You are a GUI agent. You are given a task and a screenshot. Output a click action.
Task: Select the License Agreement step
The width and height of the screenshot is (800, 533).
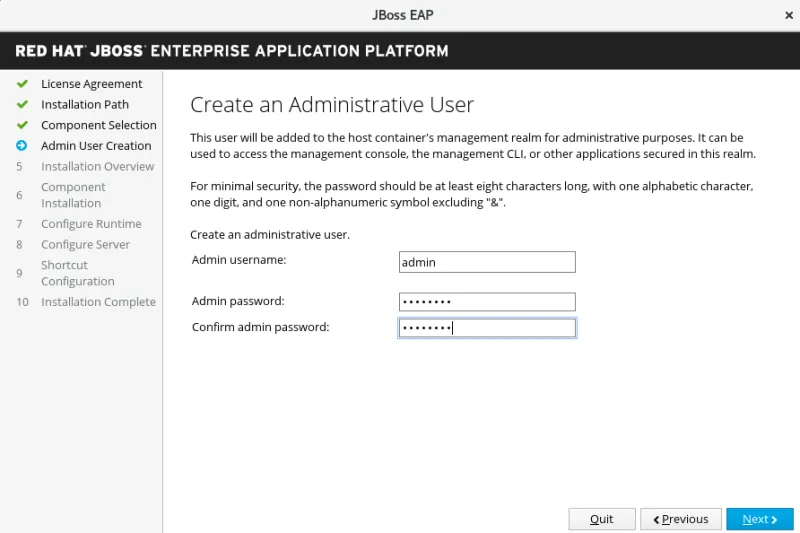pyautogui.click(x=92, y=84)
